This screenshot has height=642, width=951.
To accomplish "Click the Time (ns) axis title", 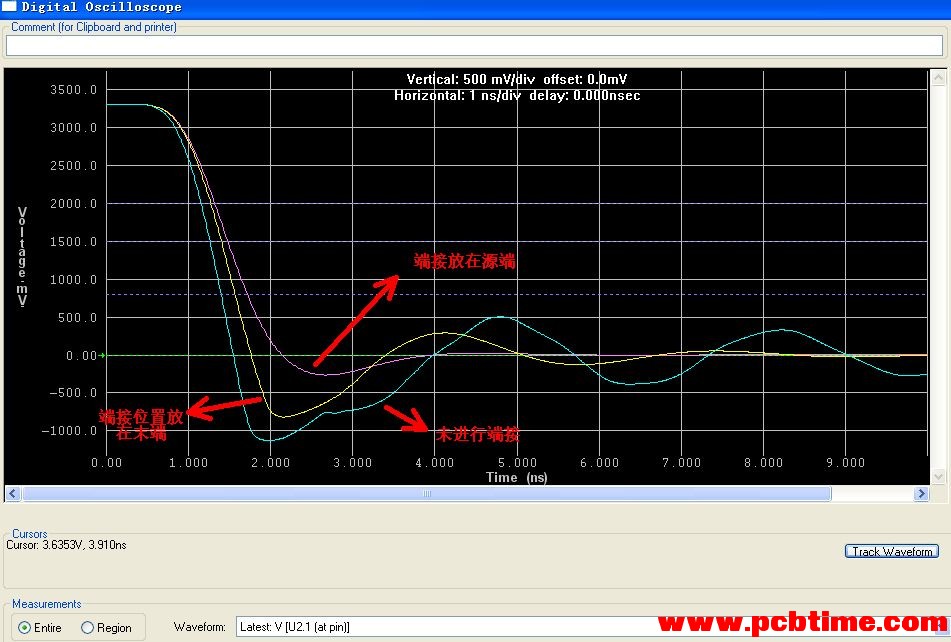I will coord(517,477).
